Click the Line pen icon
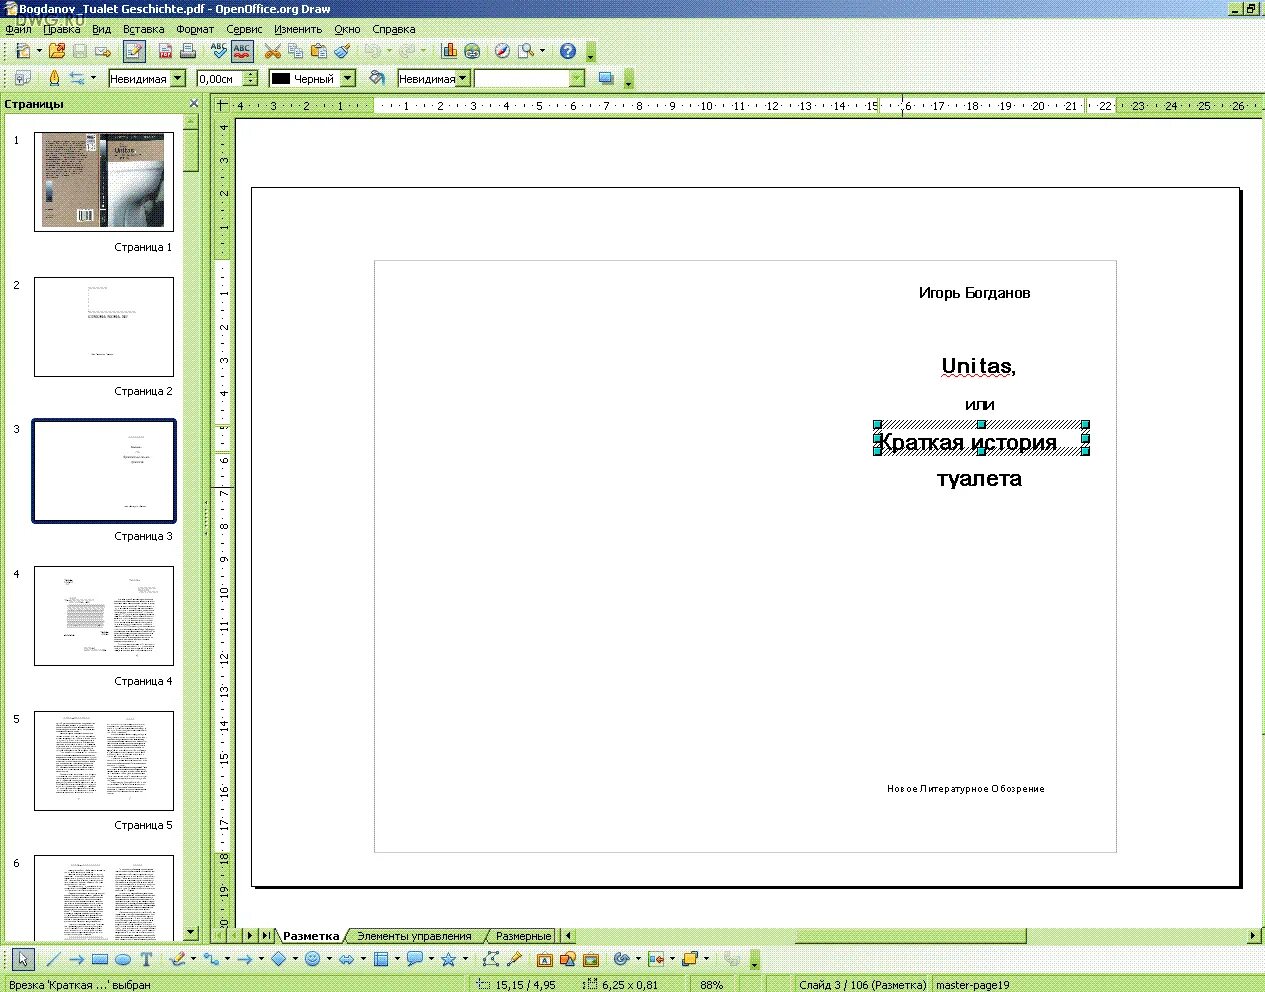This screenshot has height=992, width=1265. pos(53,78)
